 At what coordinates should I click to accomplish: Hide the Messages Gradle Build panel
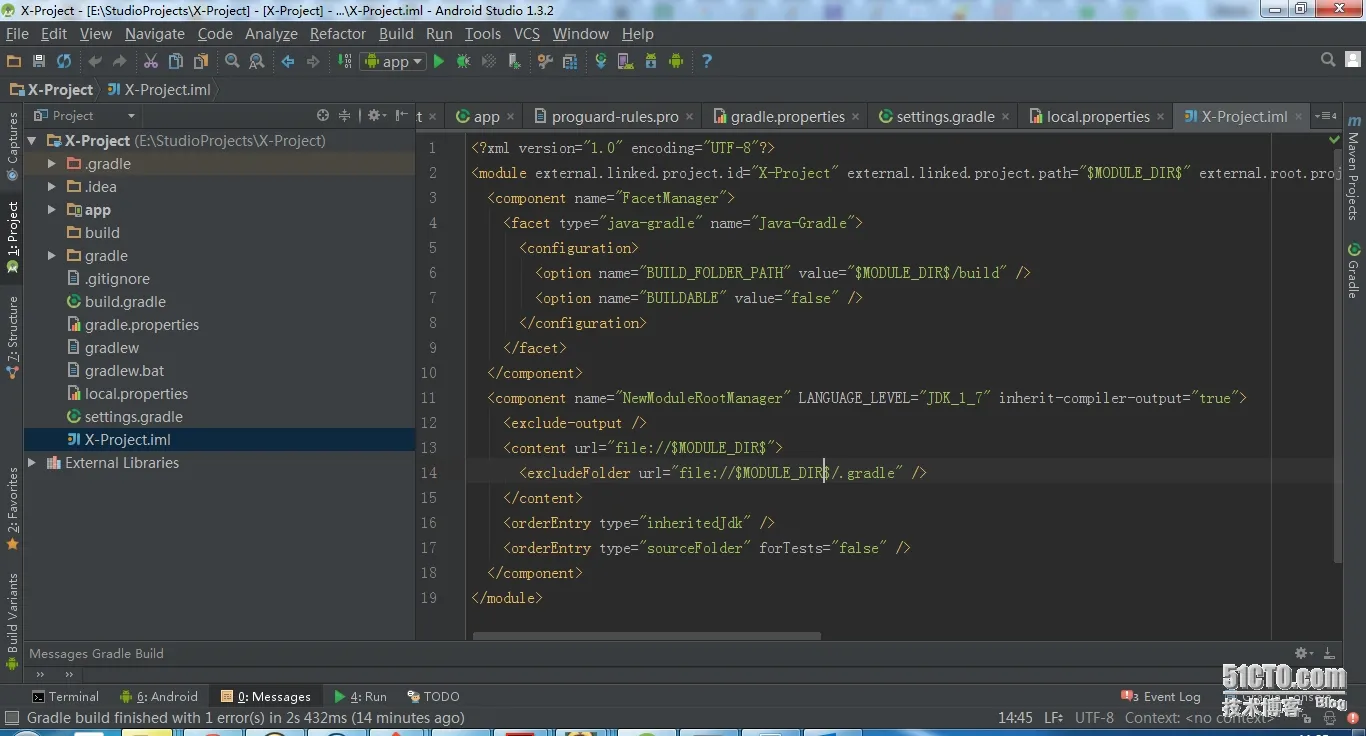(x=1329, y=653)
